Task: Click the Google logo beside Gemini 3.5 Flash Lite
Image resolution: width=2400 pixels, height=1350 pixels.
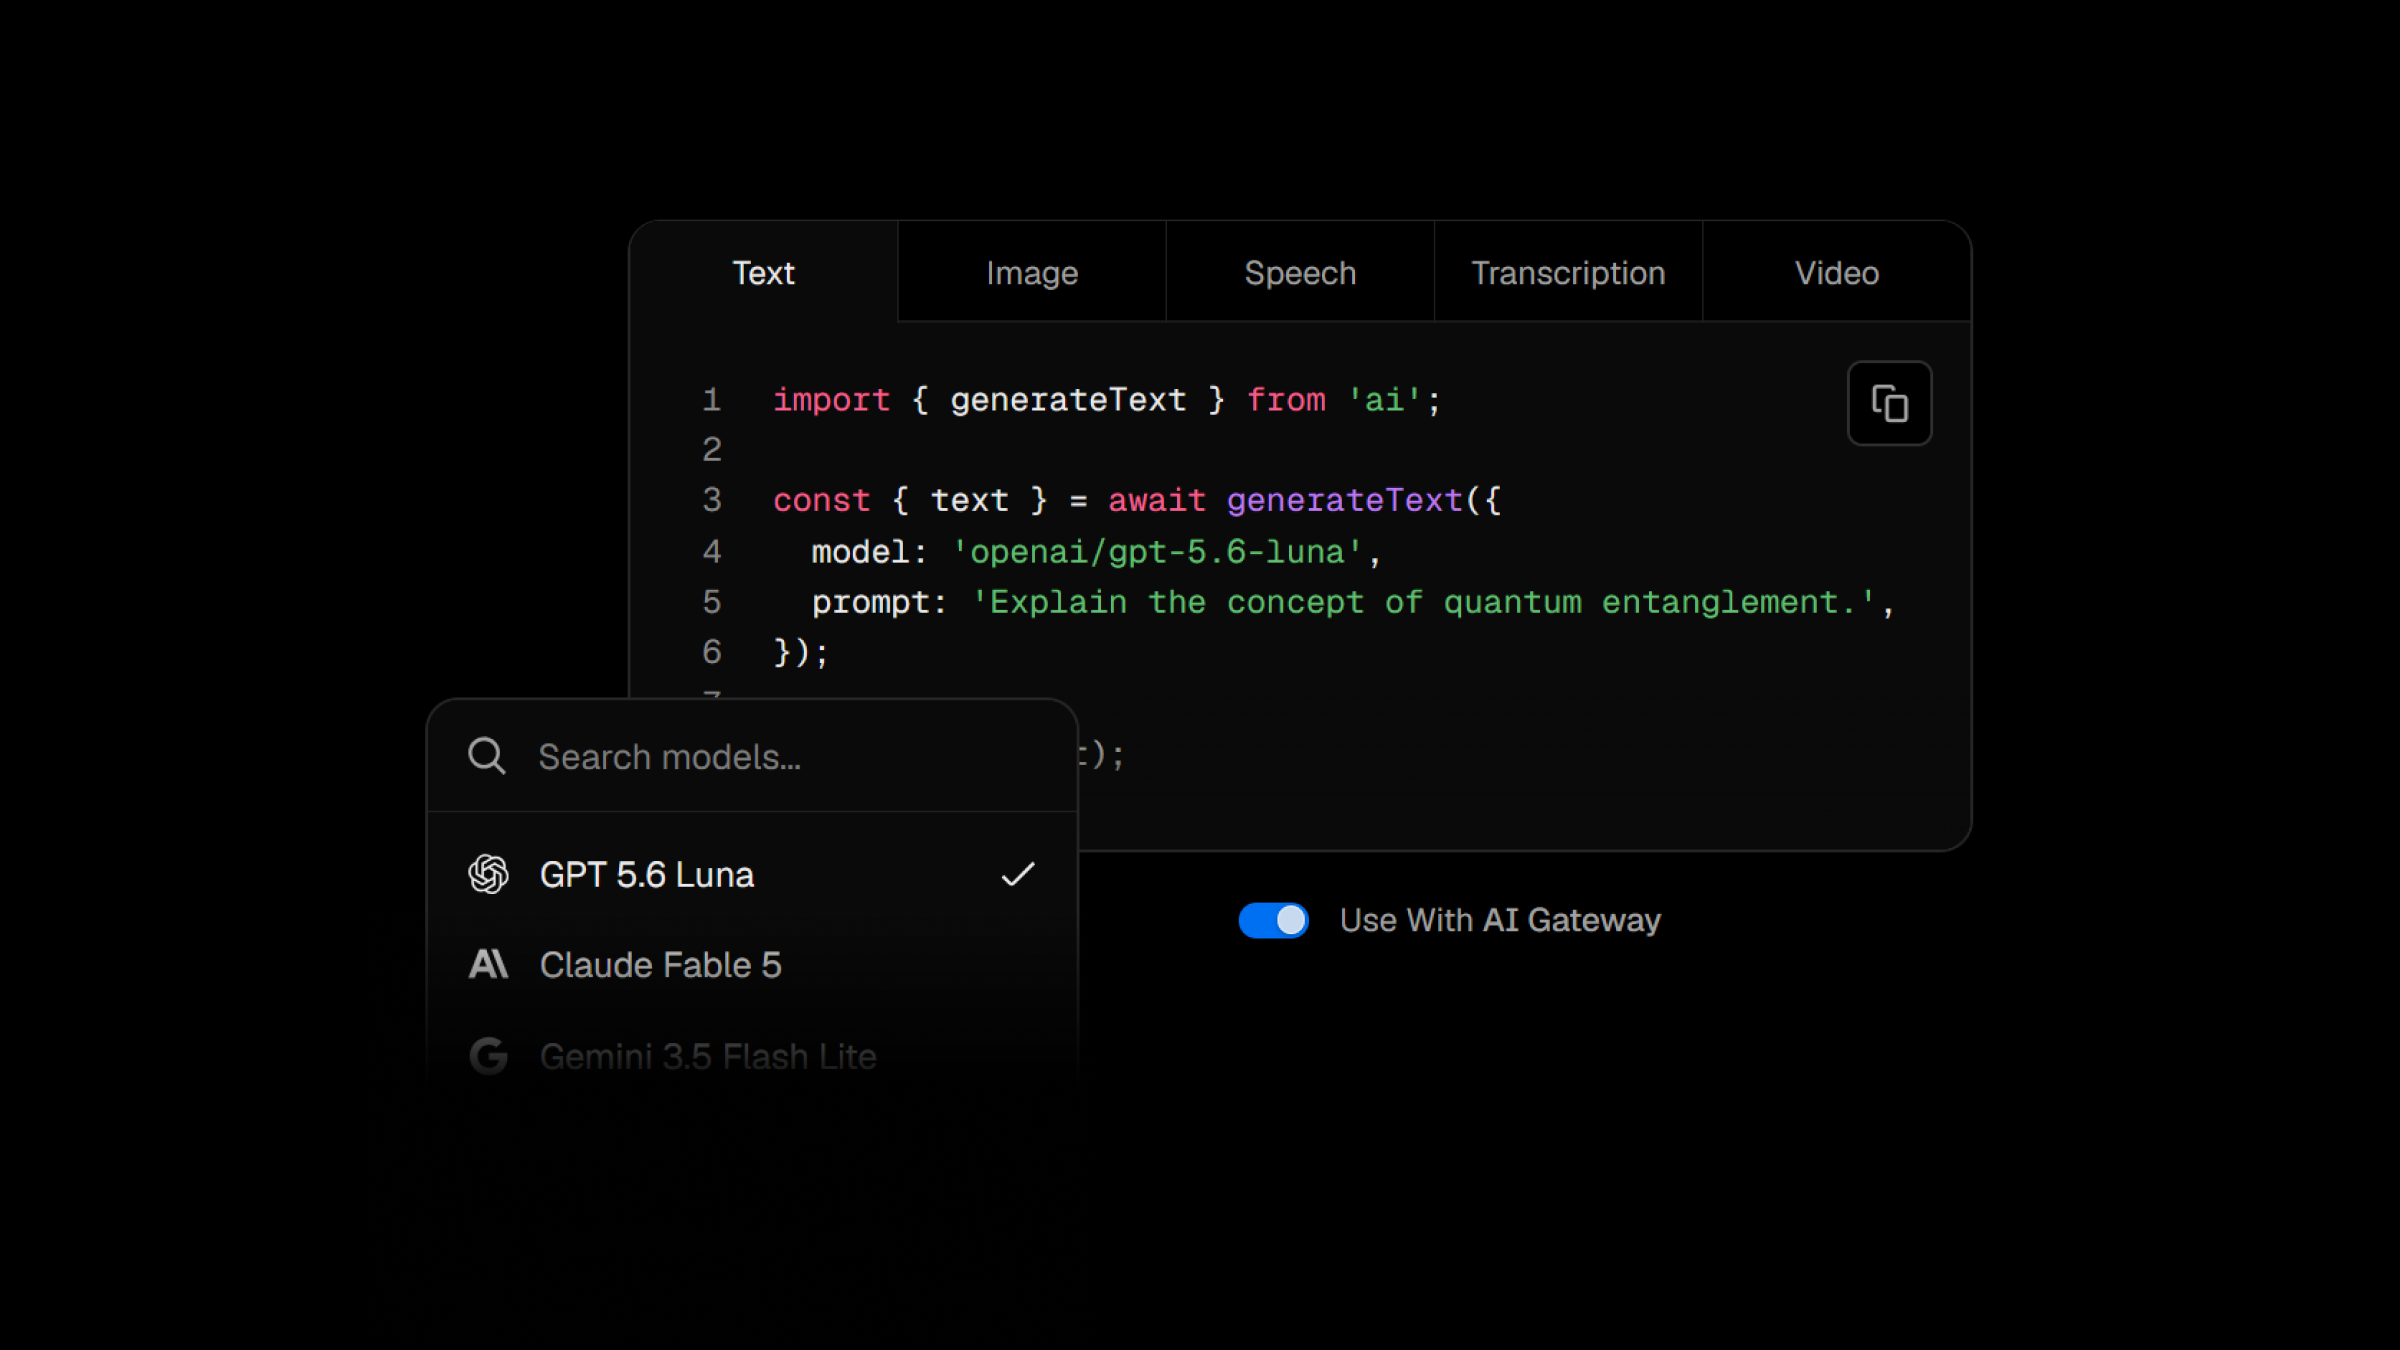Action: (488, 1055)
